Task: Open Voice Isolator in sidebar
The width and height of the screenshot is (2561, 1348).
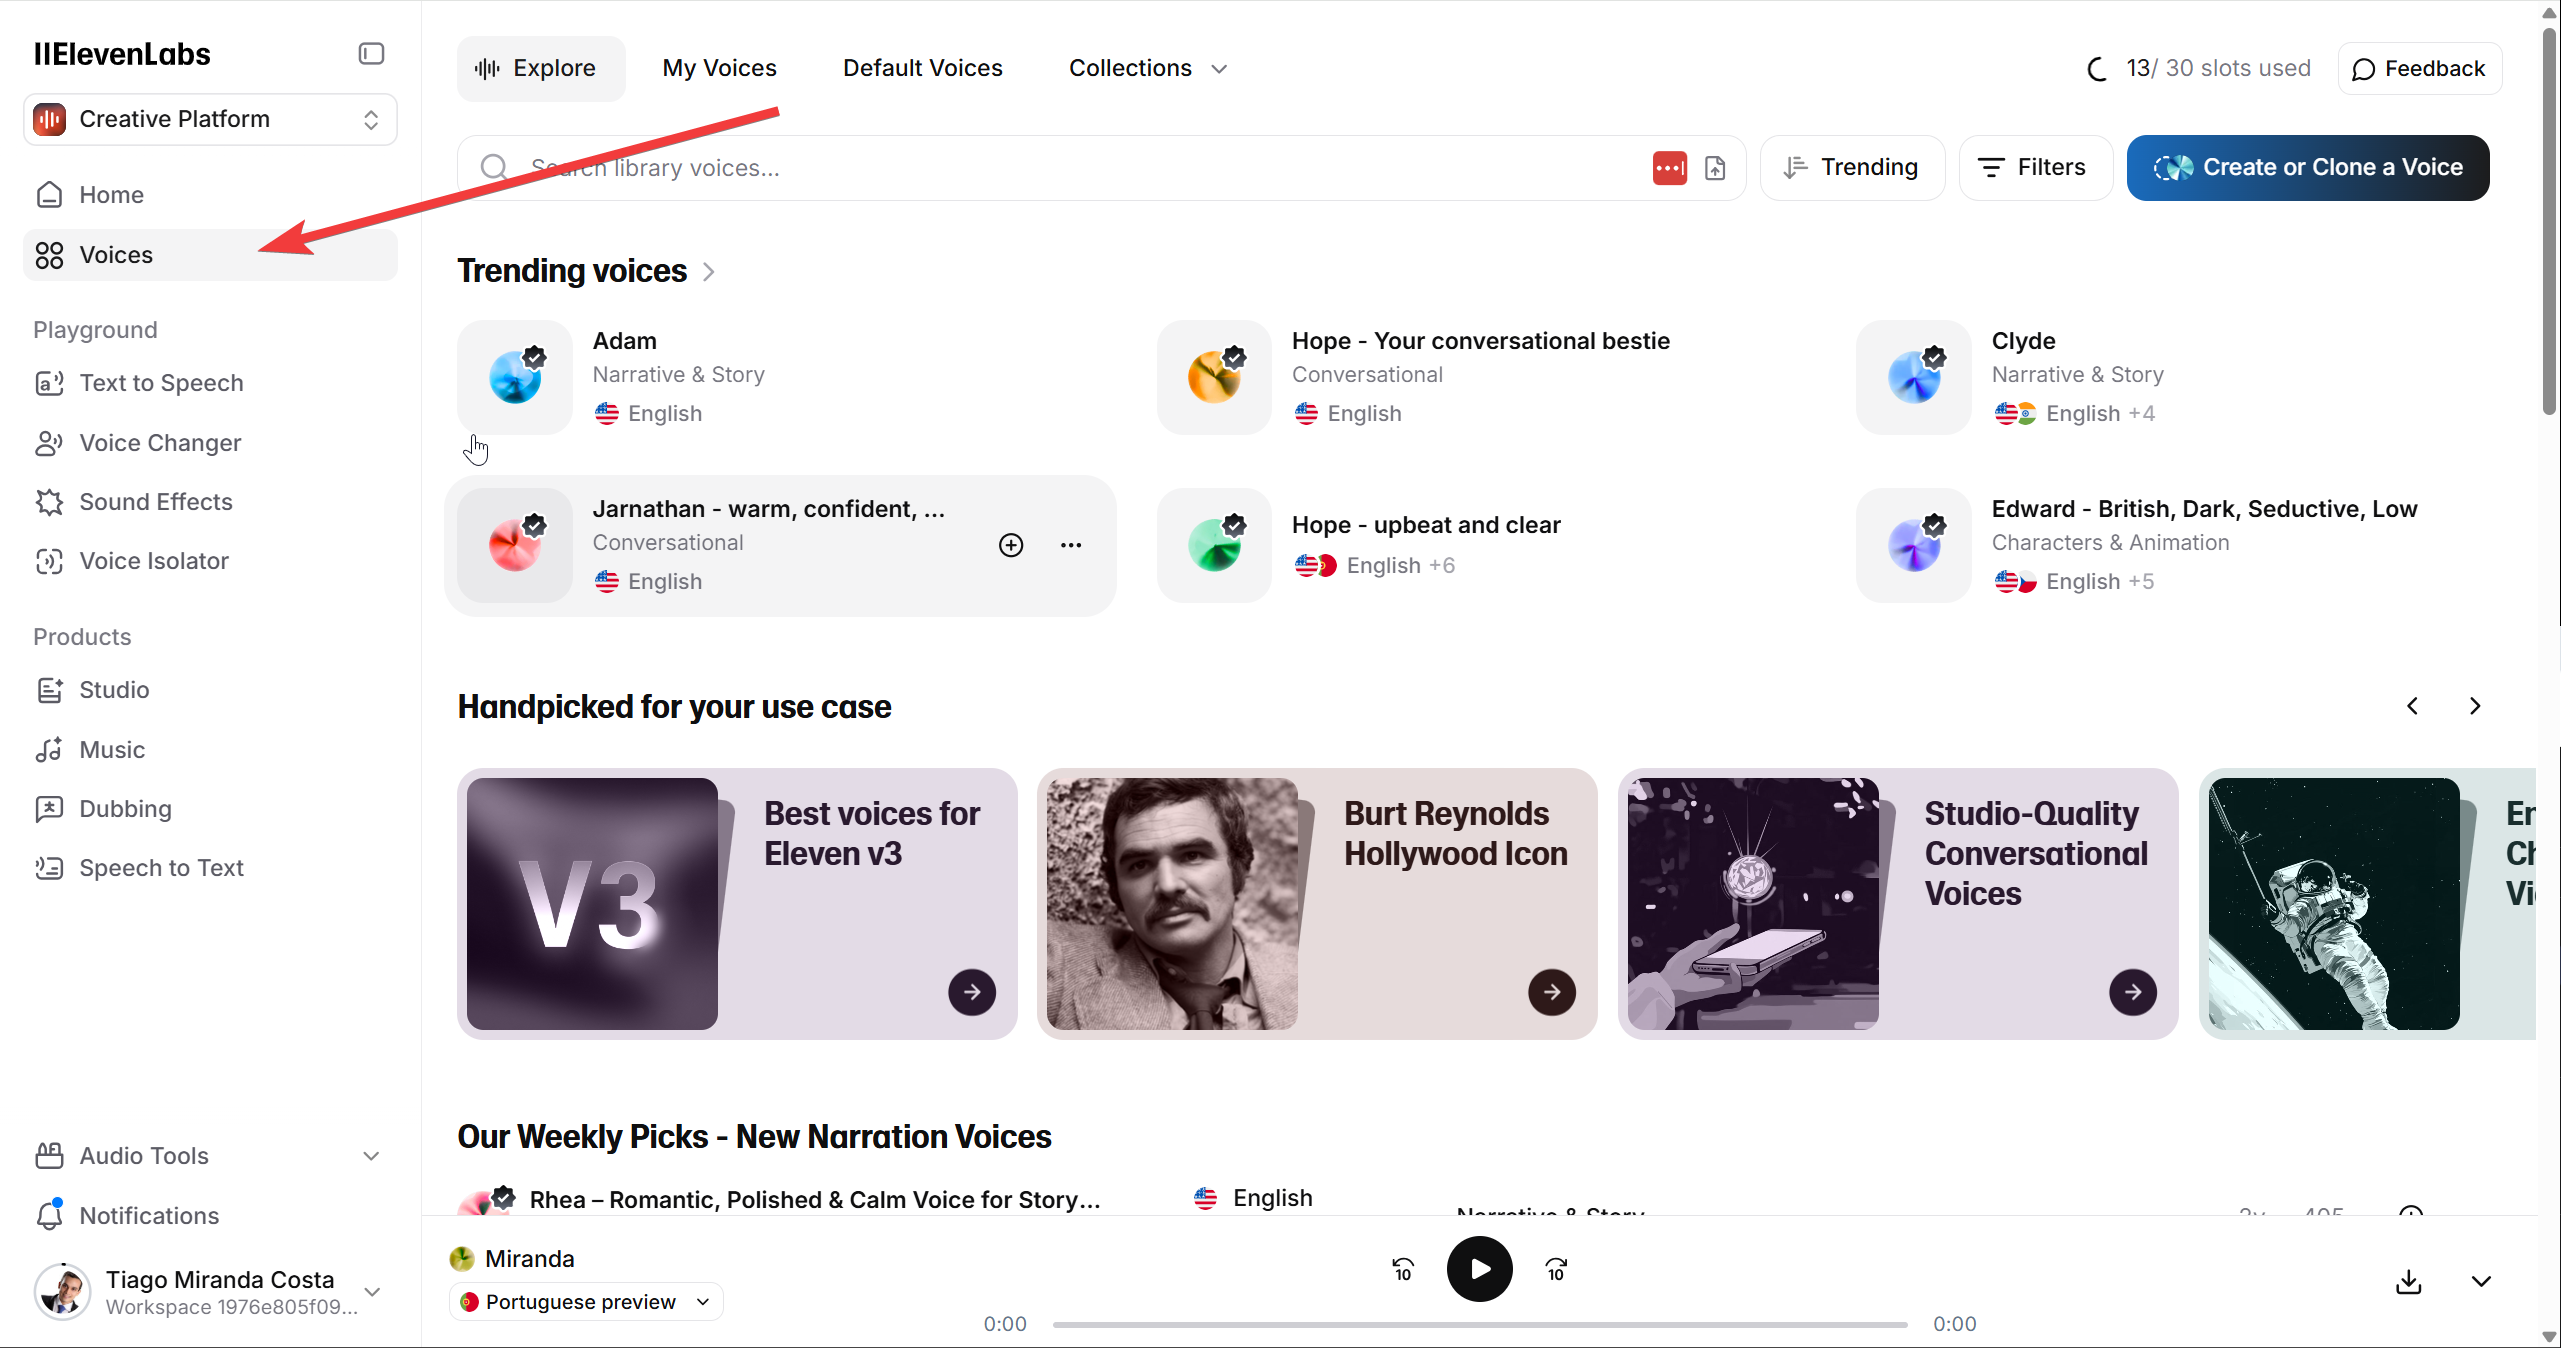Action: click(x=210, y=561)
